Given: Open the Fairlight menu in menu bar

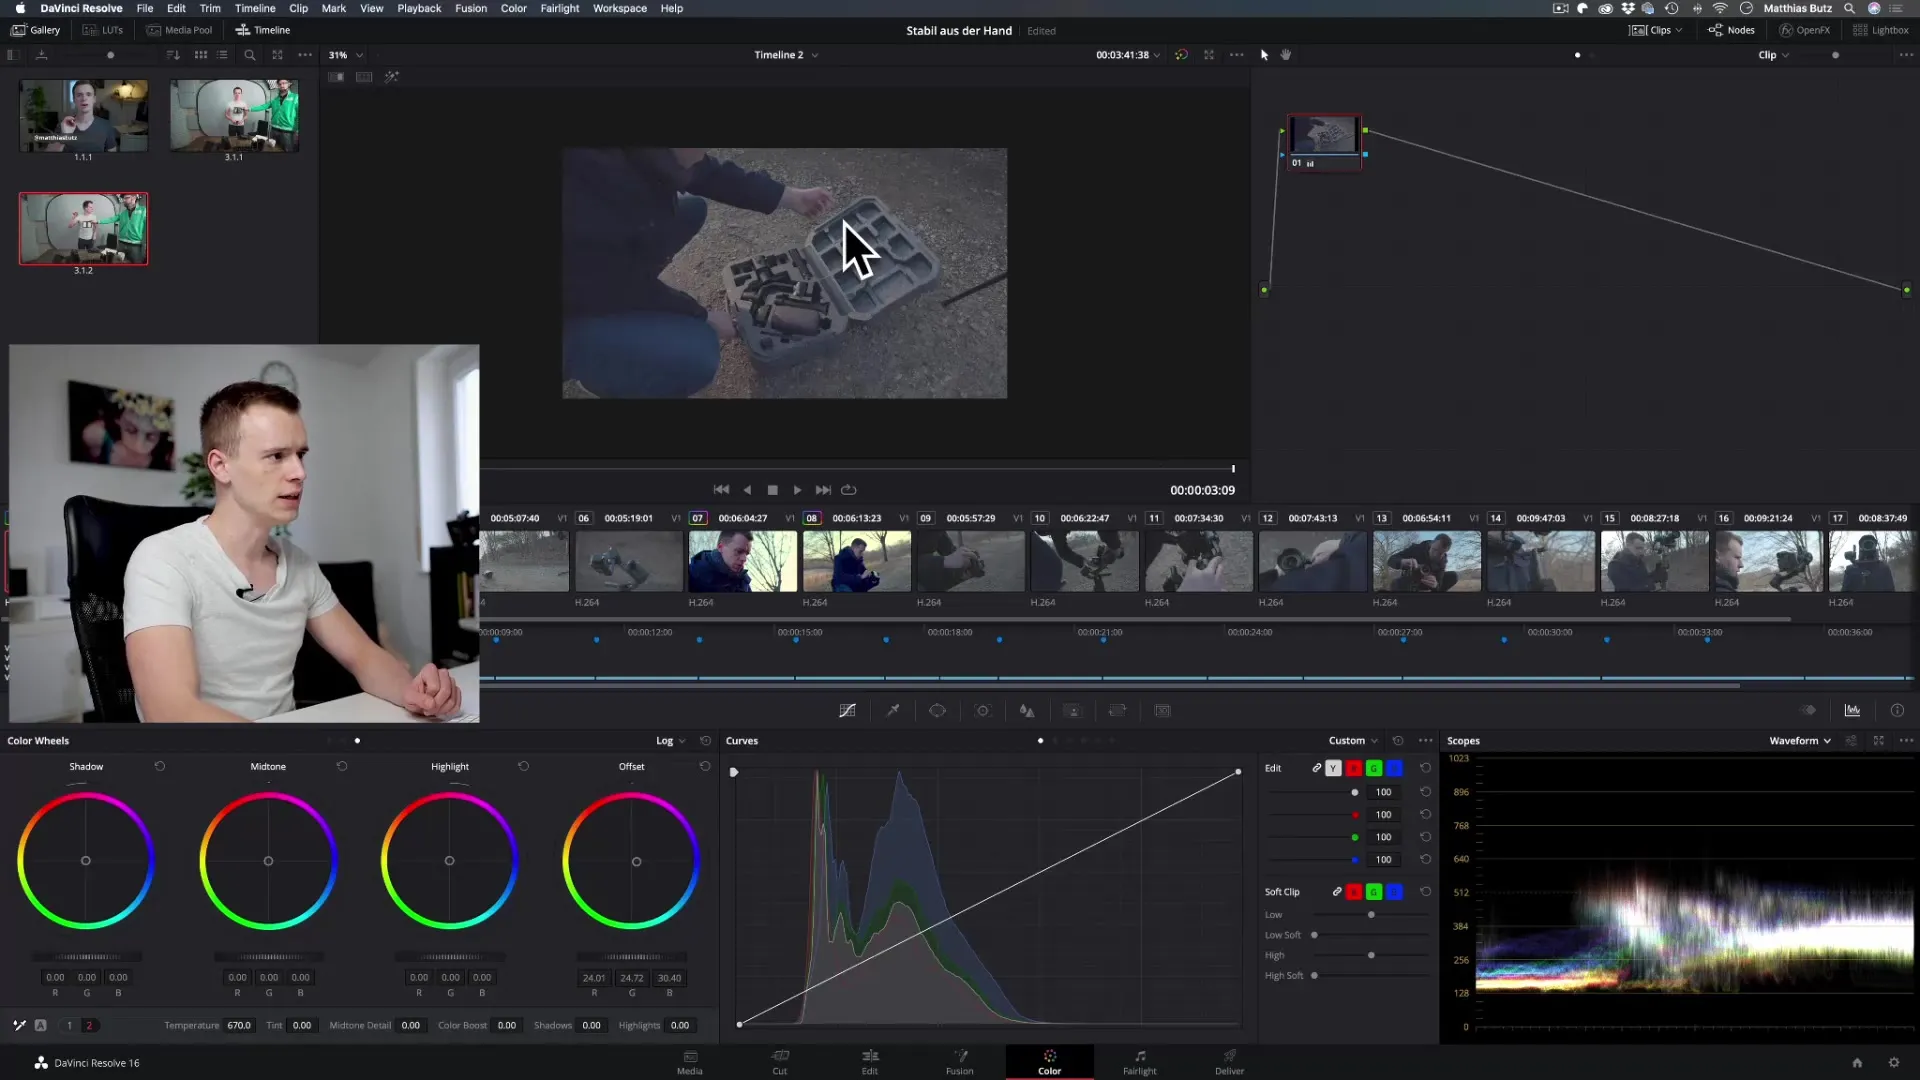Looking at the screenshot, I should (x=560, y=8).
